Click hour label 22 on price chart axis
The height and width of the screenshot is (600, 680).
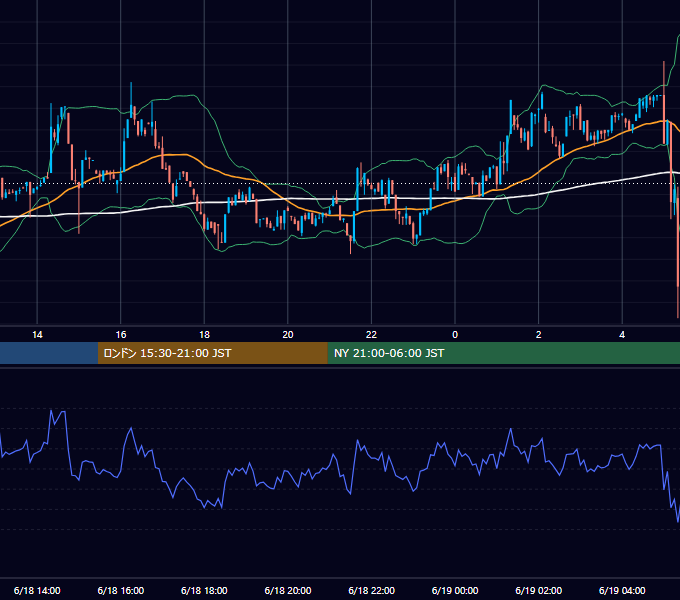pos(372,335)
